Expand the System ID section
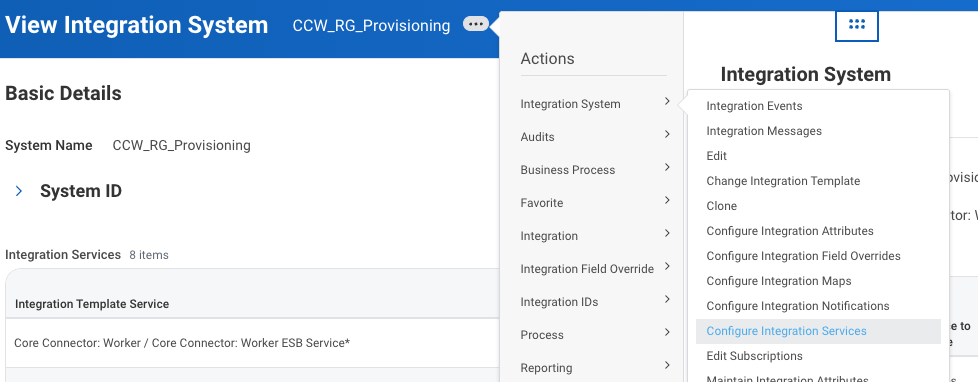Image resolution: width=978 pixels, height=382 pixels. (19, 191)
